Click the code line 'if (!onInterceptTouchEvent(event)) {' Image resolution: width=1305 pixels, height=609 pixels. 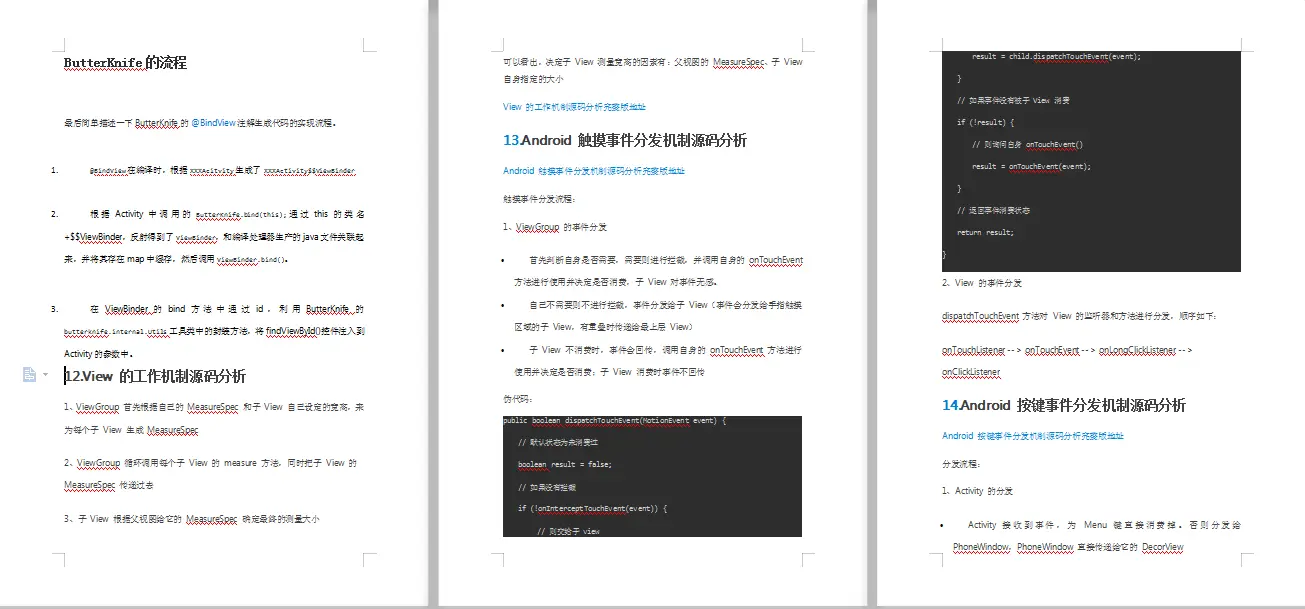[592, 509]
